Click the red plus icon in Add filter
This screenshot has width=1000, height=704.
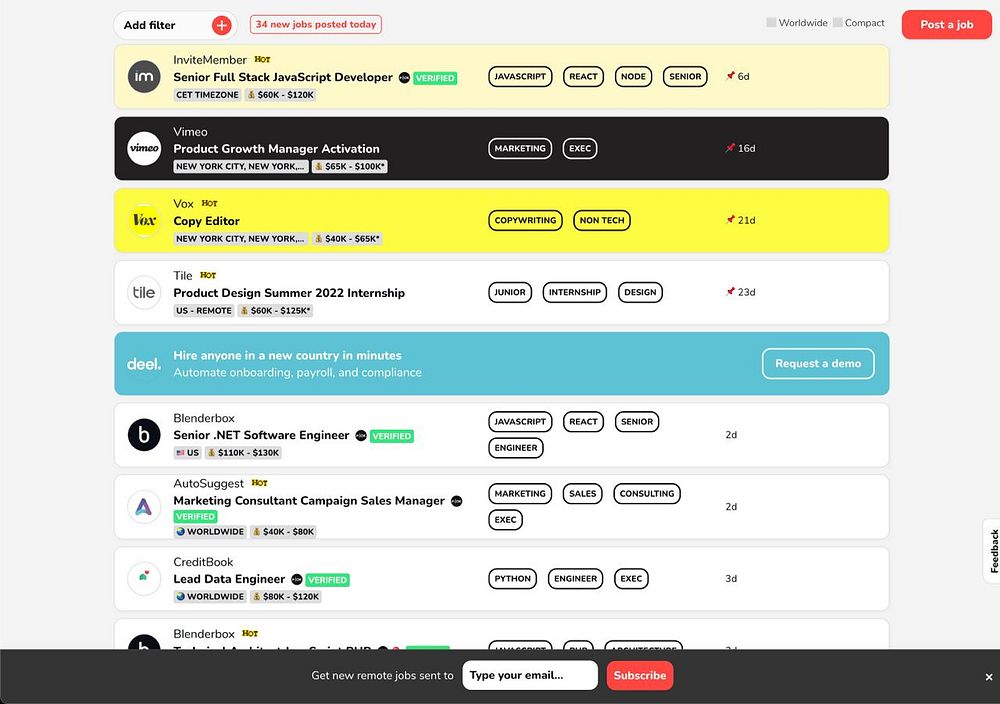coord(221,25)
